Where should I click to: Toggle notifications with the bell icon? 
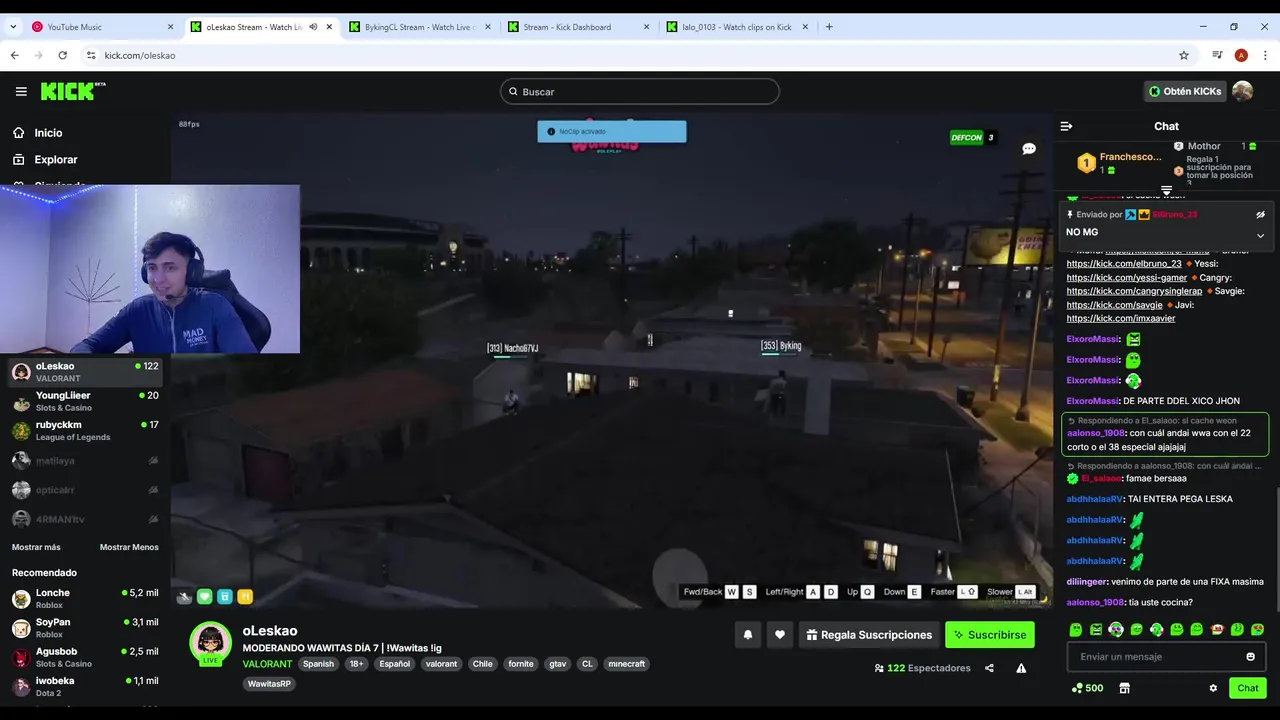[x=747, y=635]
